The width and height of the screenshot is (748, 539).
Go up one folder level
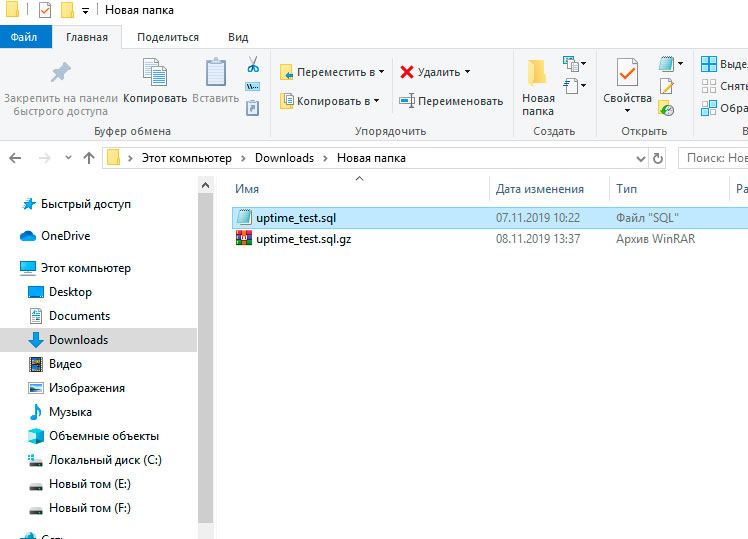(x=89, y=158)
